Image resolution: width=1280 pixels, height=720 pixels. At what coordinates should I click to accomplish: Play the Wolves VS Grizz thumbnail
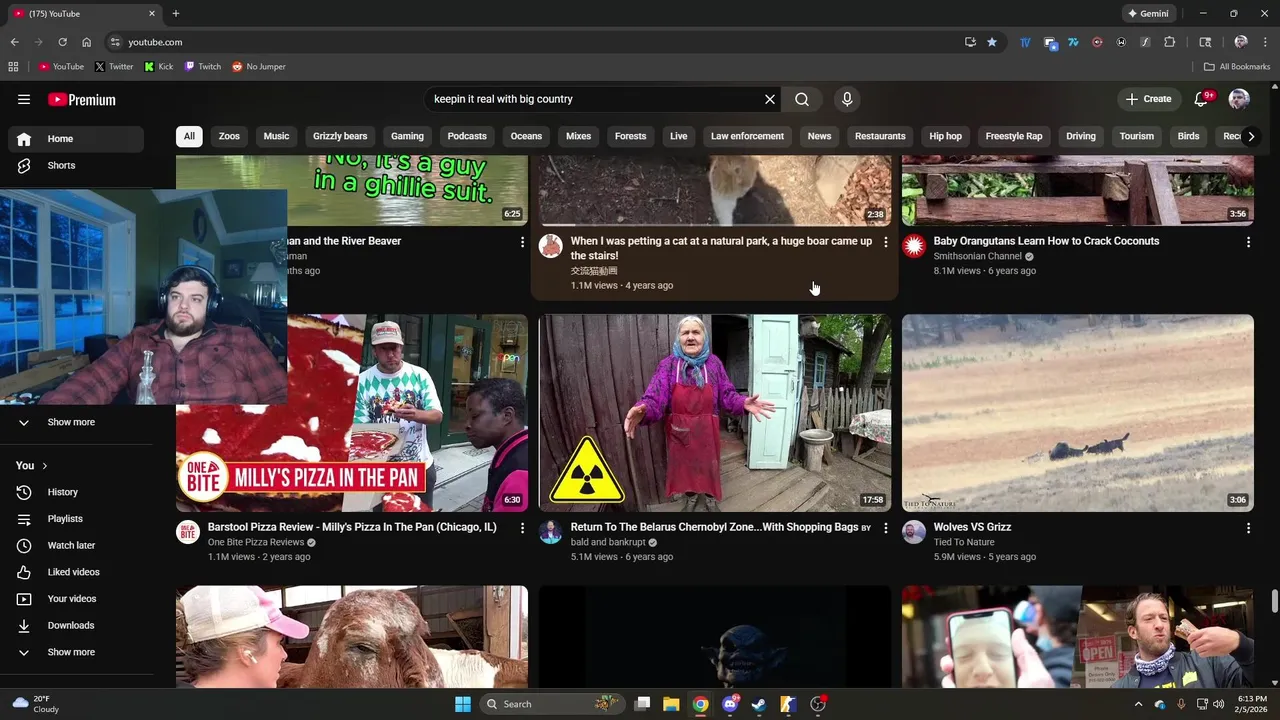click(1078, 413)
